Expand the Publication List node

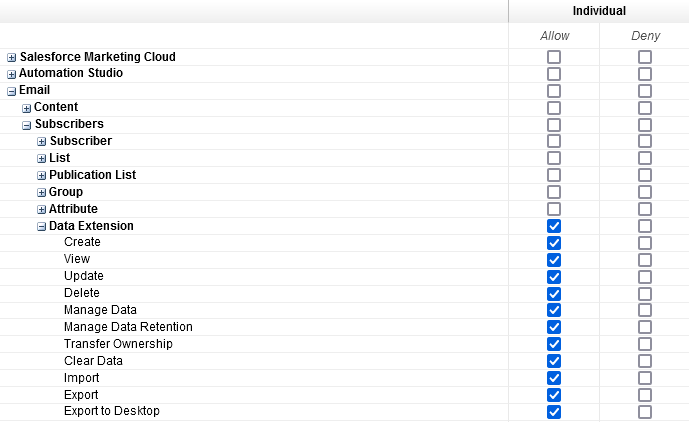pos(41,176)
